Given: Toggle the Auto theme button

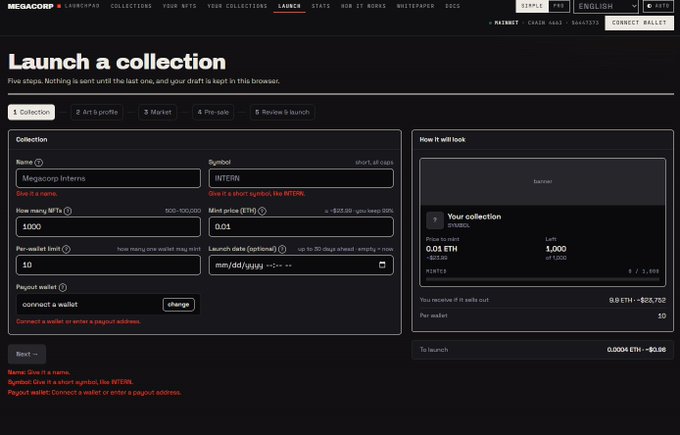Looking at the screenshot, I should [658, 6].
